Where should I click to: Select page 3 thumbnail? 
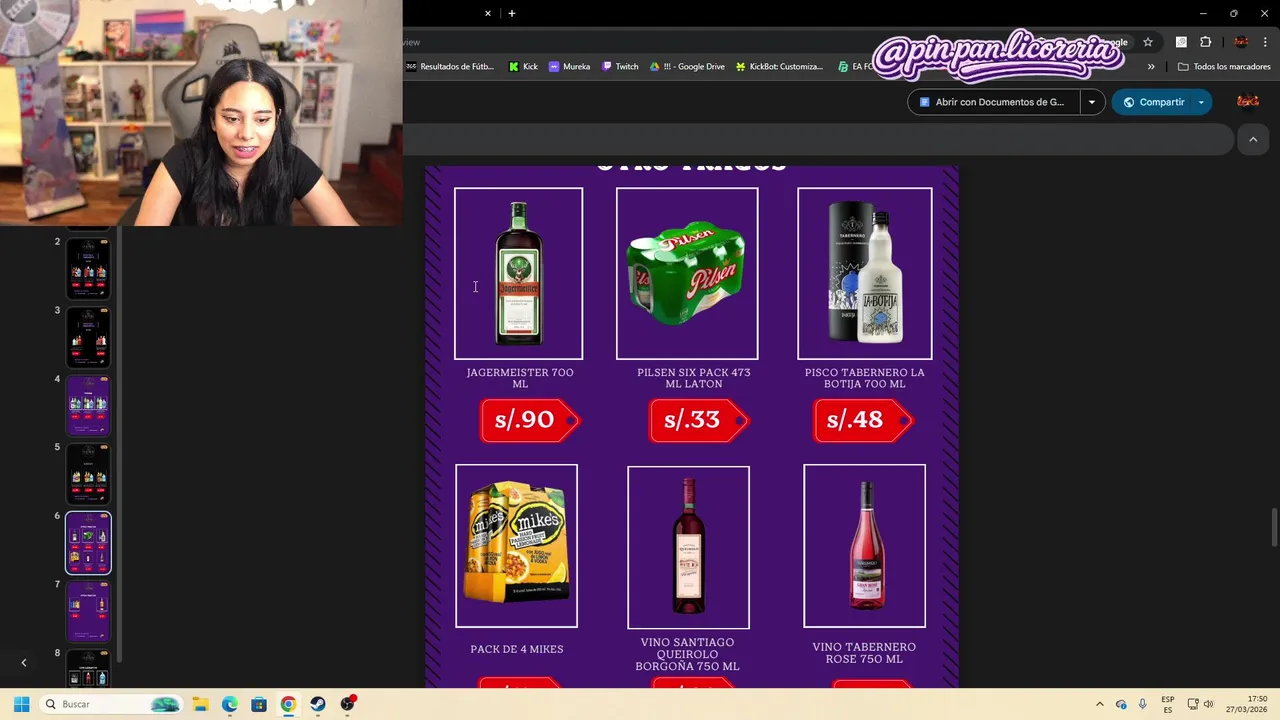point(88,337)
